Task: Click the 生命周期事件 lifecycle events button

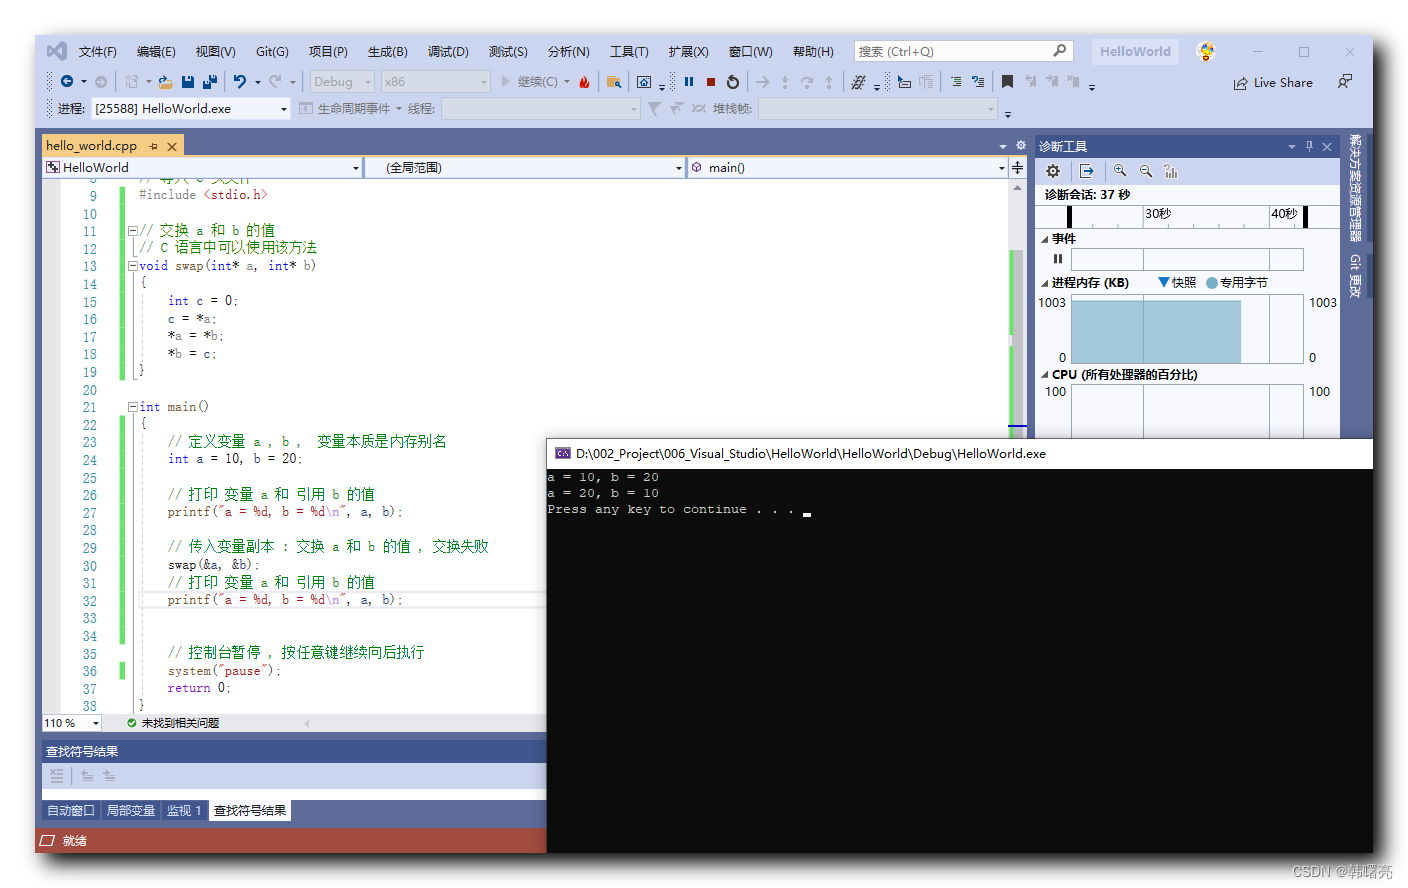Action: (346, 108)
